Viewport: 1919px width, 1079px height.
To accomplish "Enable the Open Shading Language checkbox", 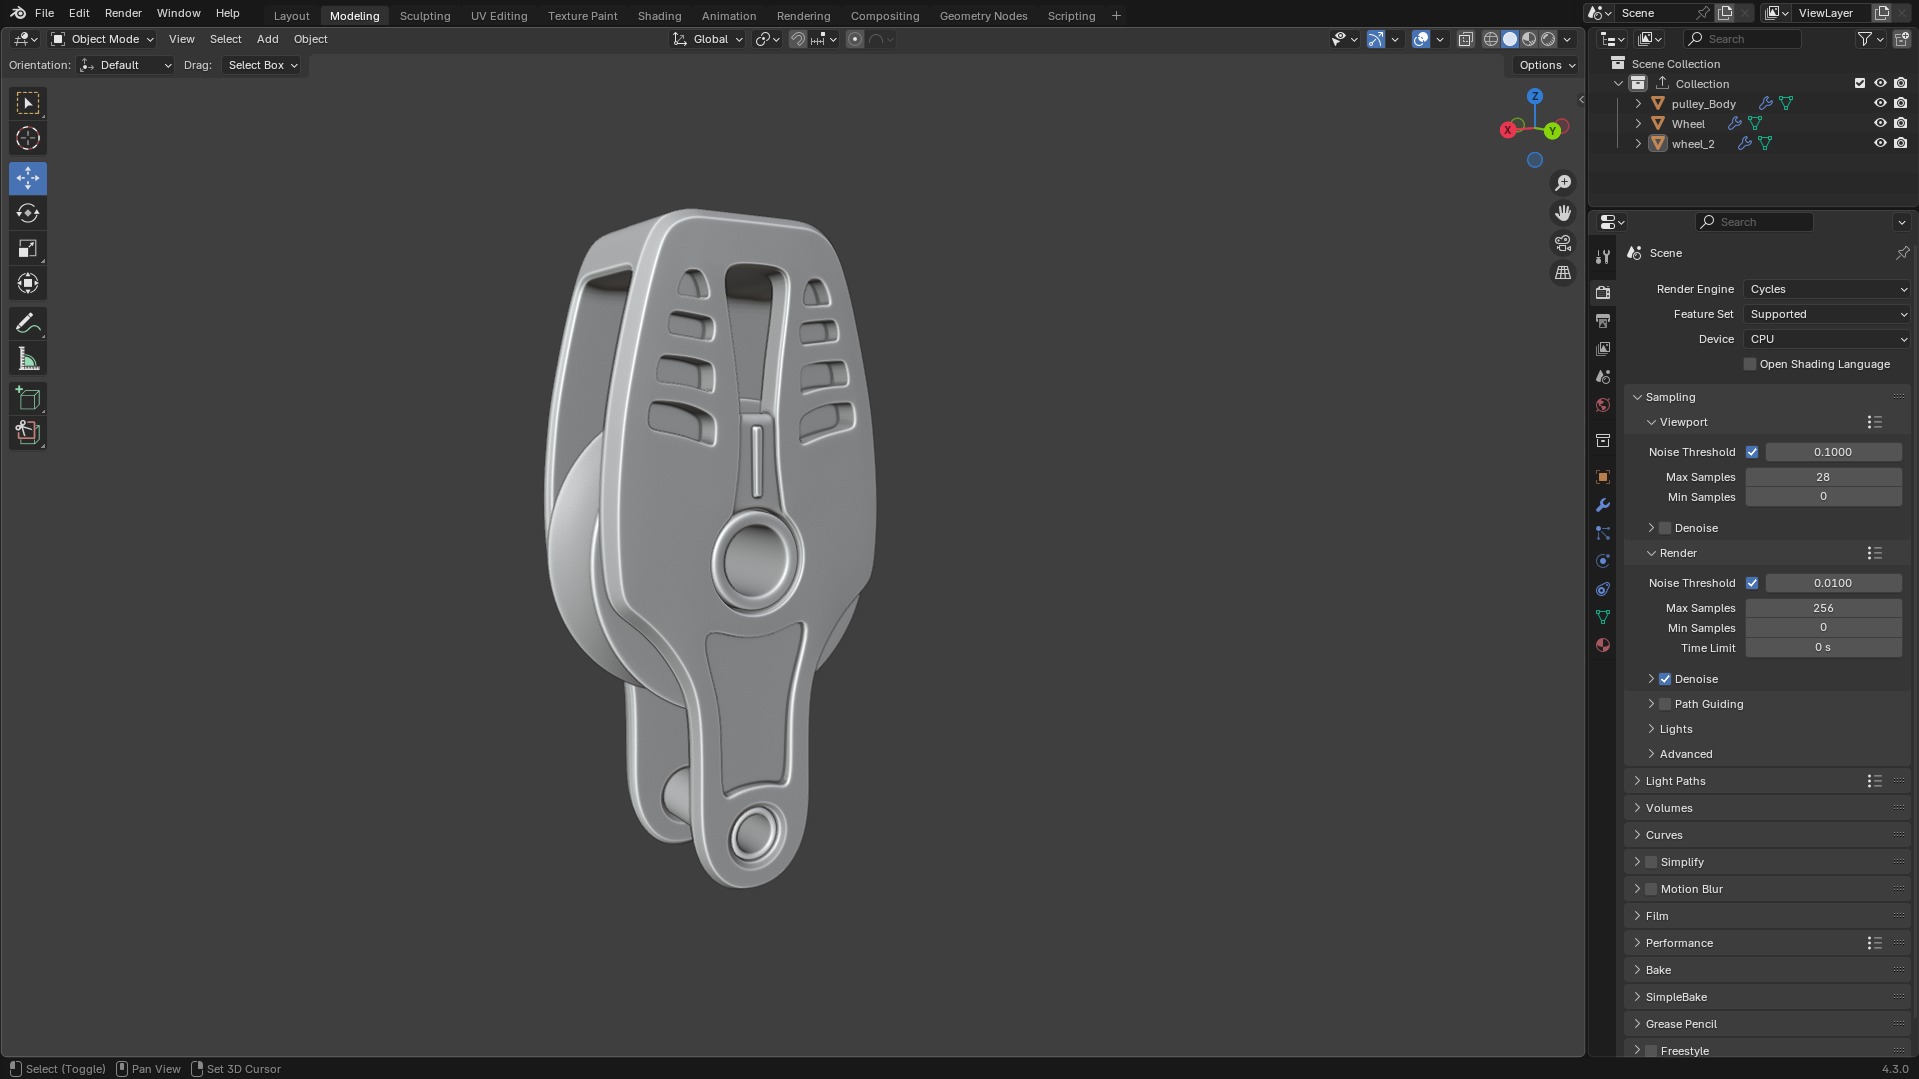I will 1750,364.
